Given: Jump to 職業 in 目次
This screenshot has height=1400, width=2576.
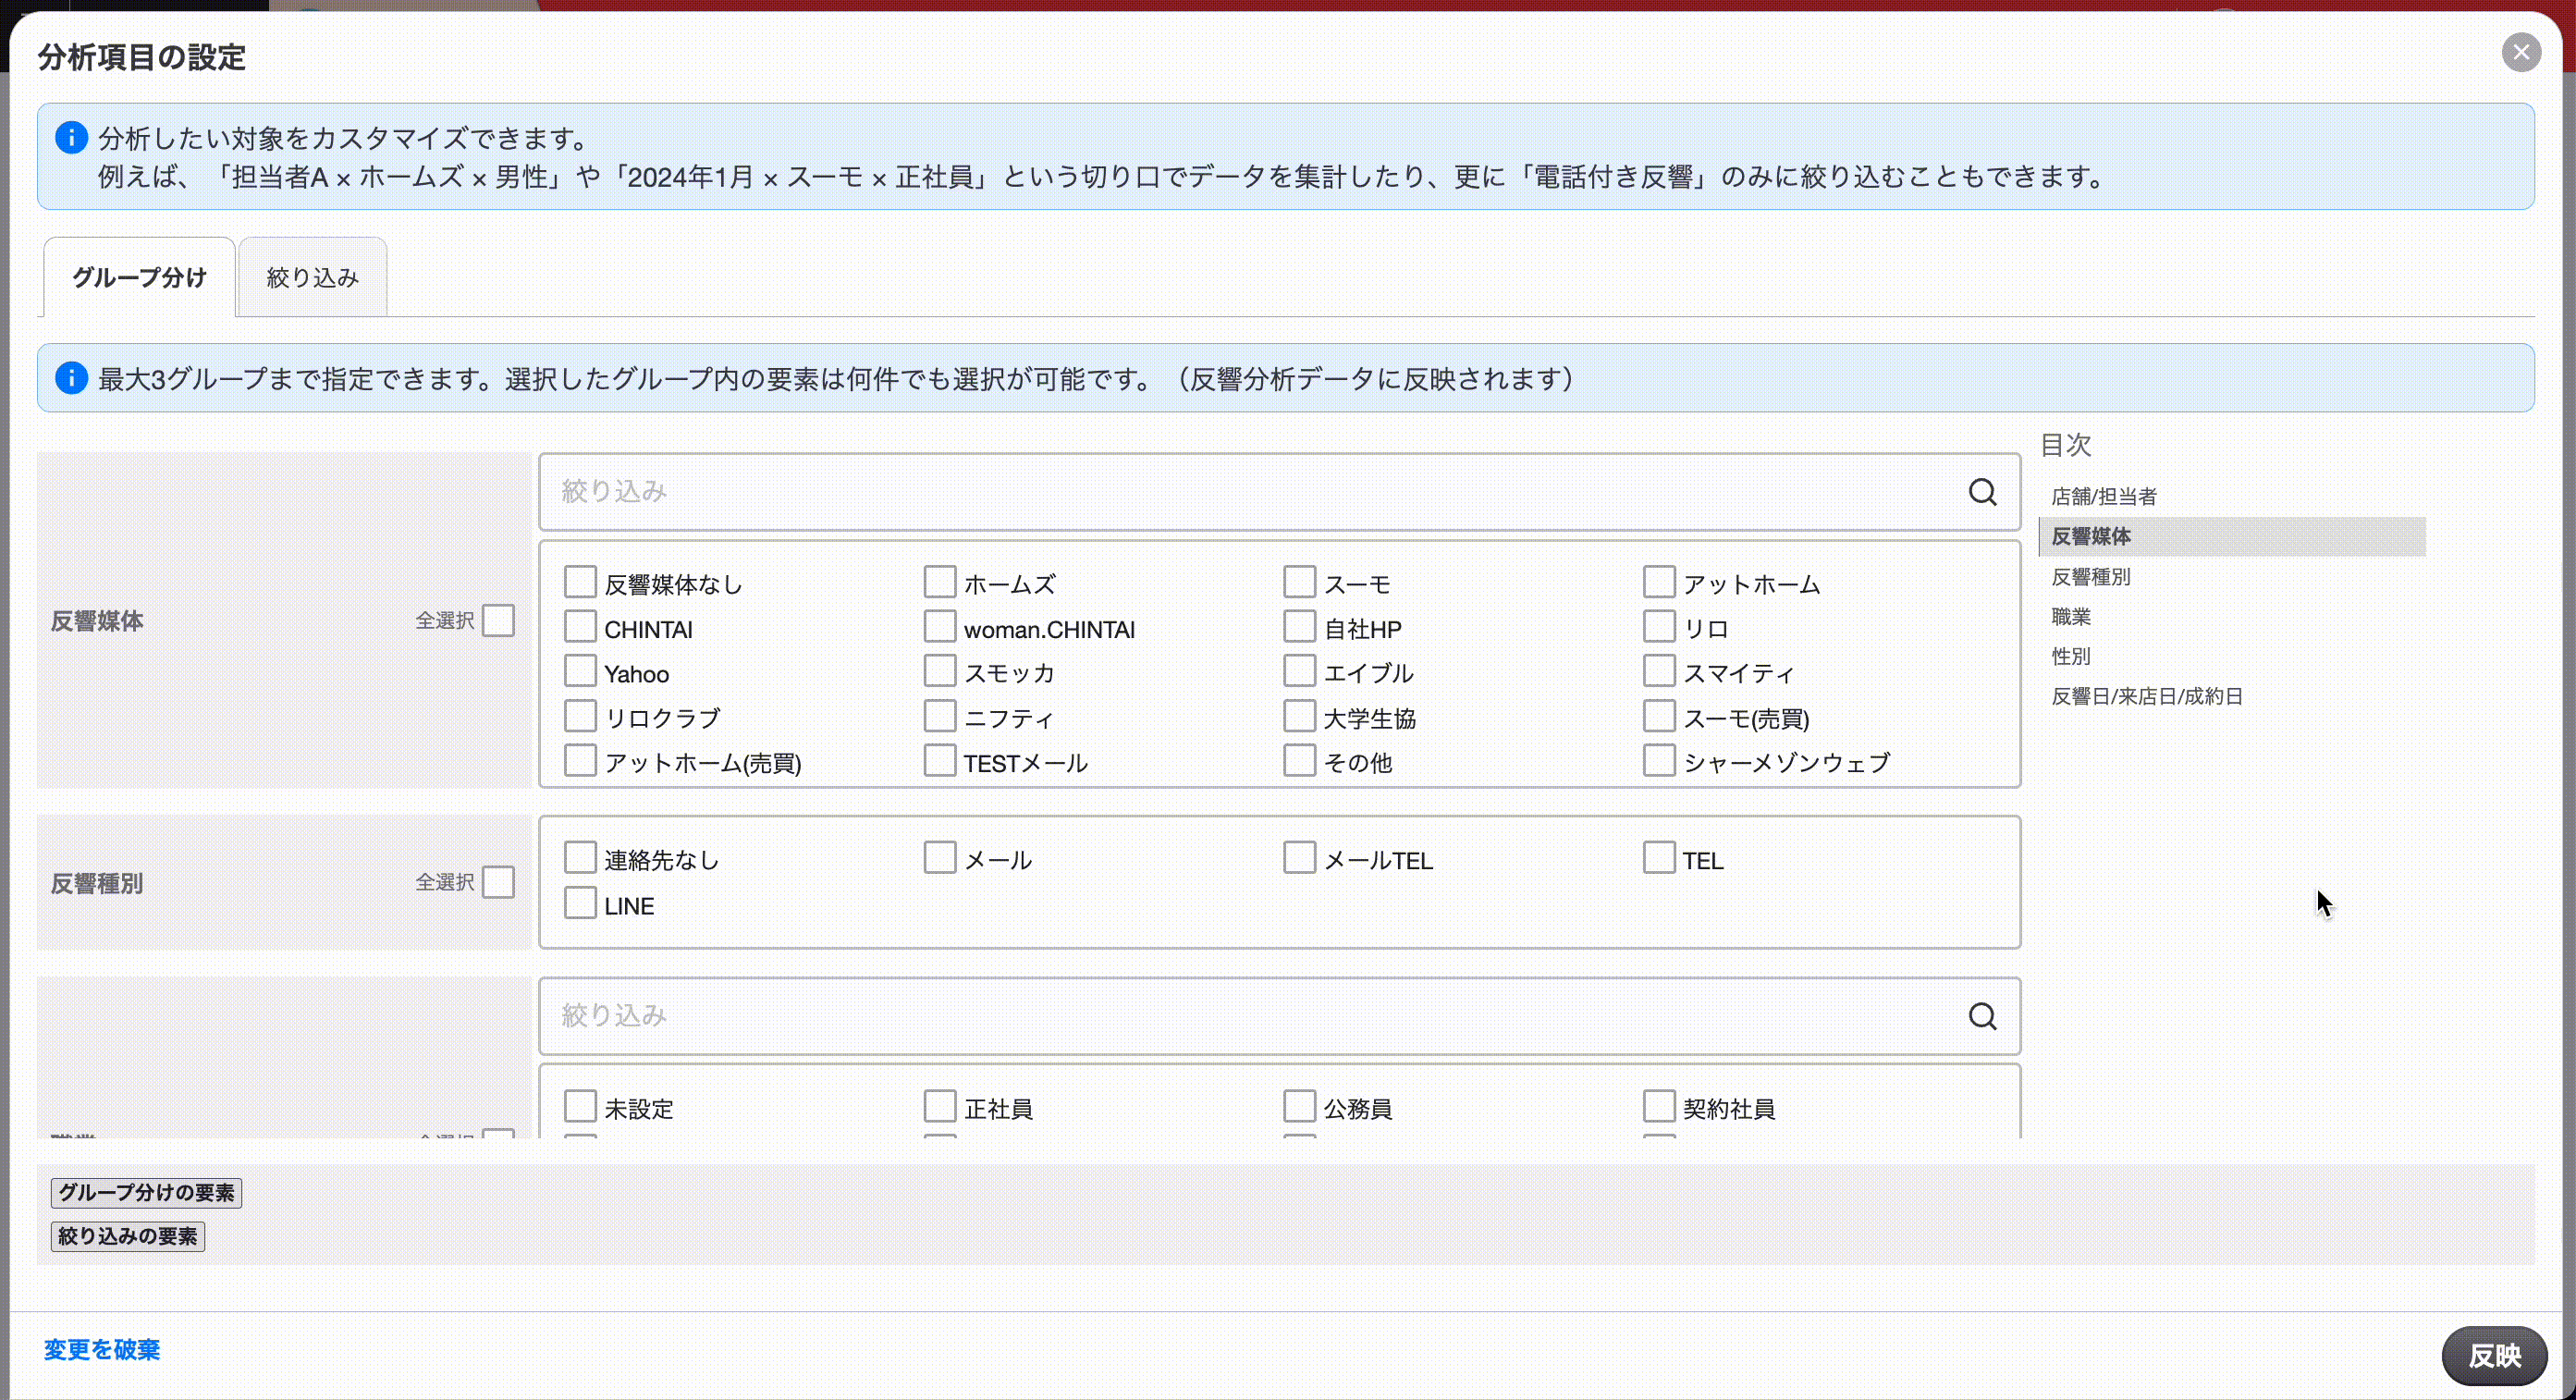Looking at the screenshot, I should pyautogui.click(x=2070, y=617).
